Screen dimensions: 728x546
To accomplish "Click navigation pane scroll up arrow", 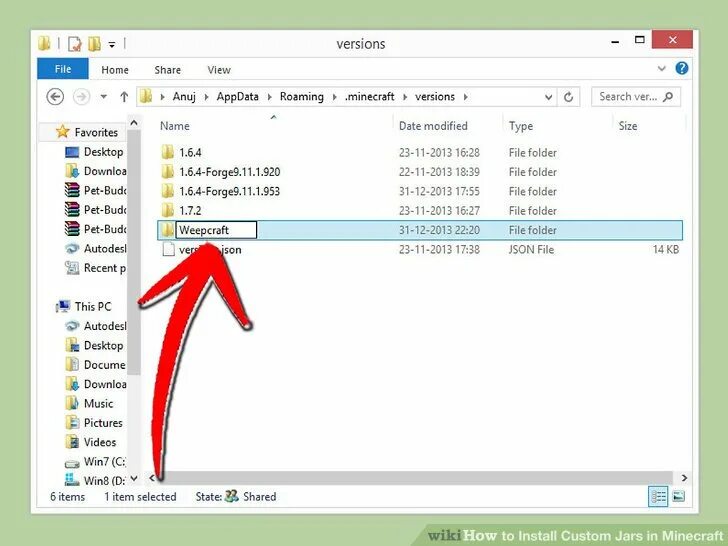I will pyautogui.click(x=134, y=123).
